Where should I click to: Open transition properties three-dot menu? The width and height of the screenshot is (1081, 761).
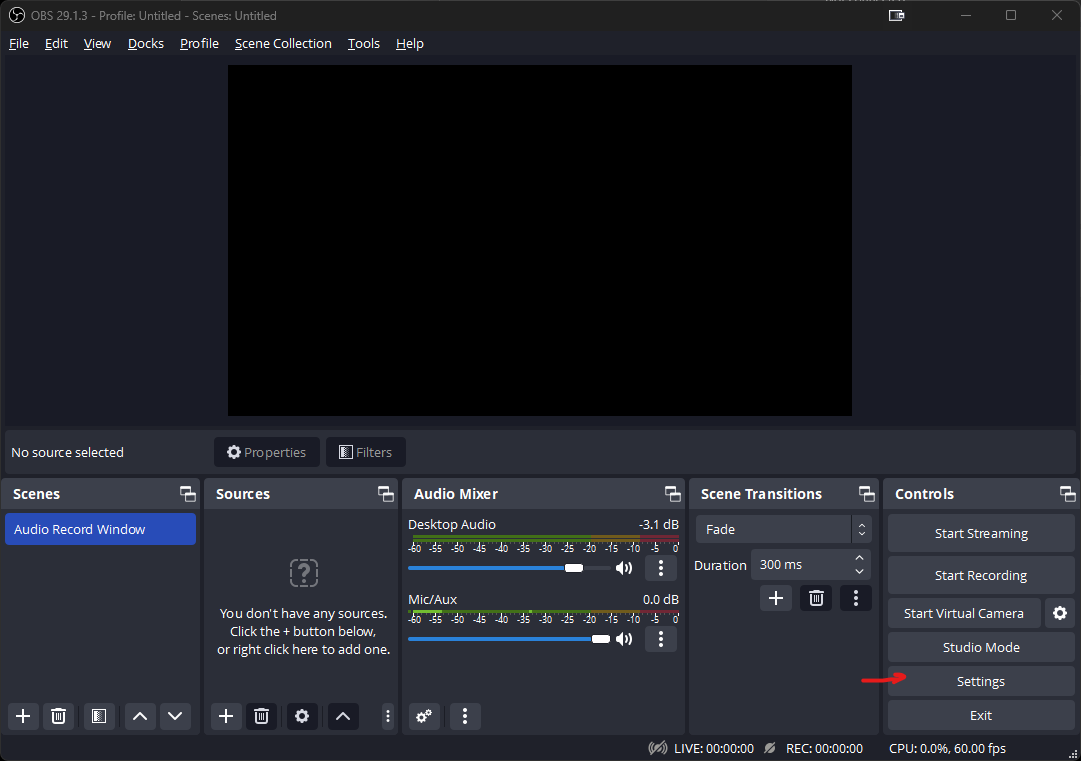pyautogui.click(x=856, y=598)
